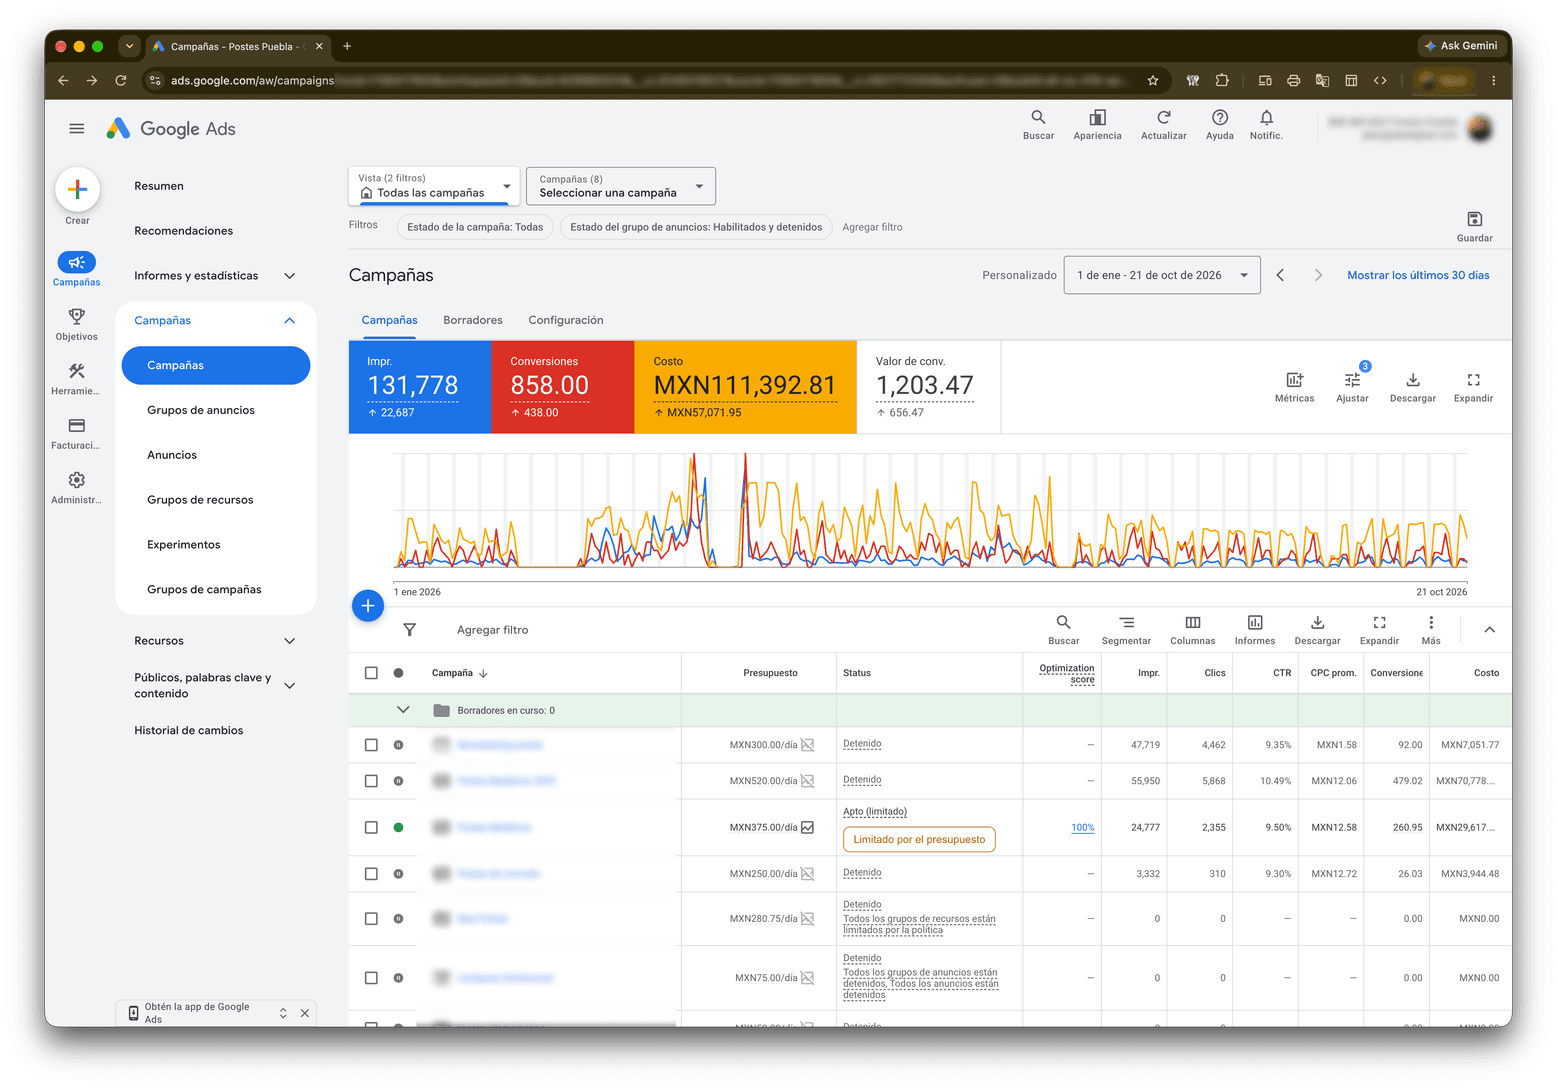This screenshot has width=1557, height=1086.
Task: Open the Herramientas tools icon
Action: [77, 371]
